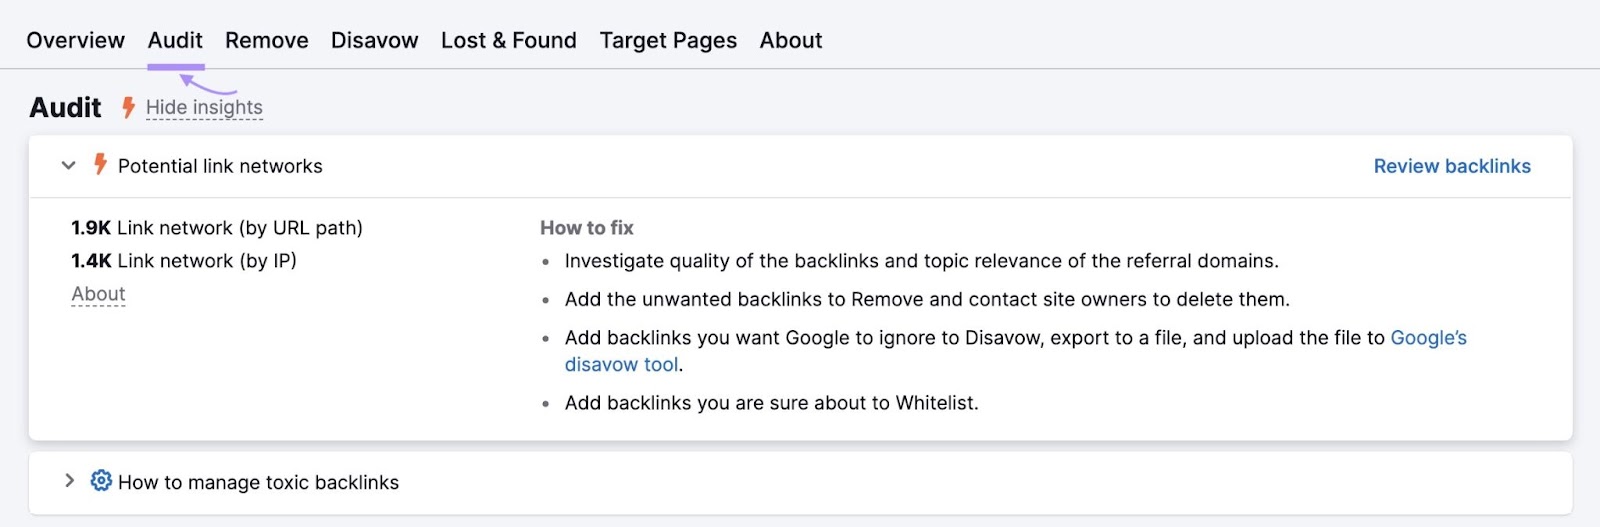Select 1.9K Link network by URL path
Screen dimensions: 1600x527
click(x=217, y=228)
